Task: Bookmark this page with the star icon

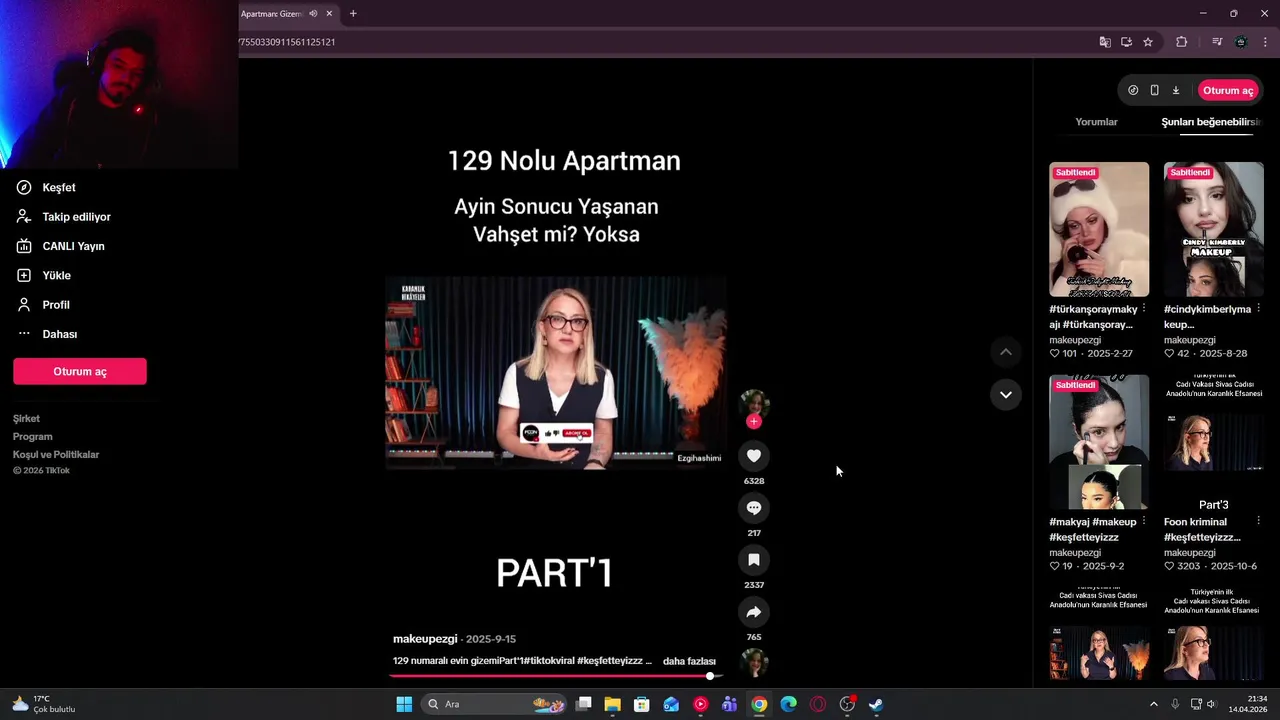Action: tap(1148, 42)
